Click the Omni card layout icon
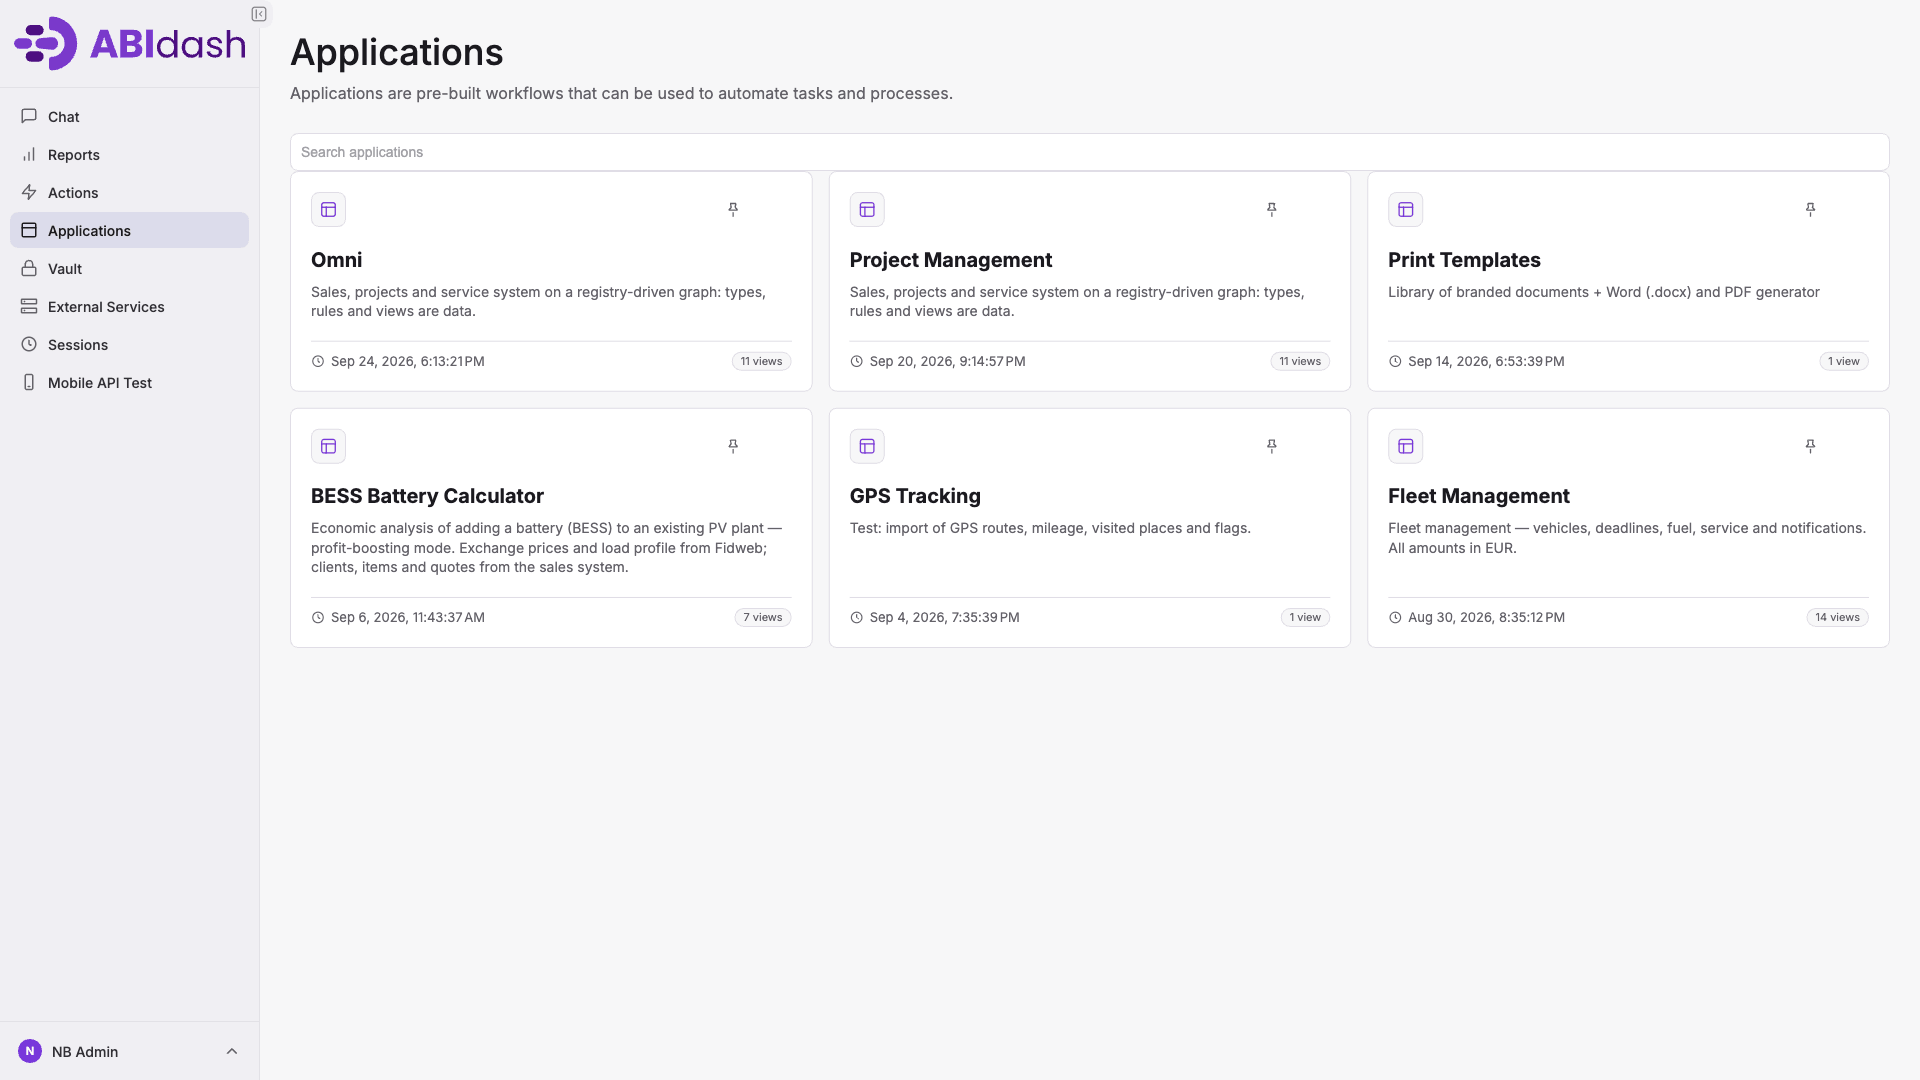This screenshot has height=1080, width=1920. pos(328,210)
